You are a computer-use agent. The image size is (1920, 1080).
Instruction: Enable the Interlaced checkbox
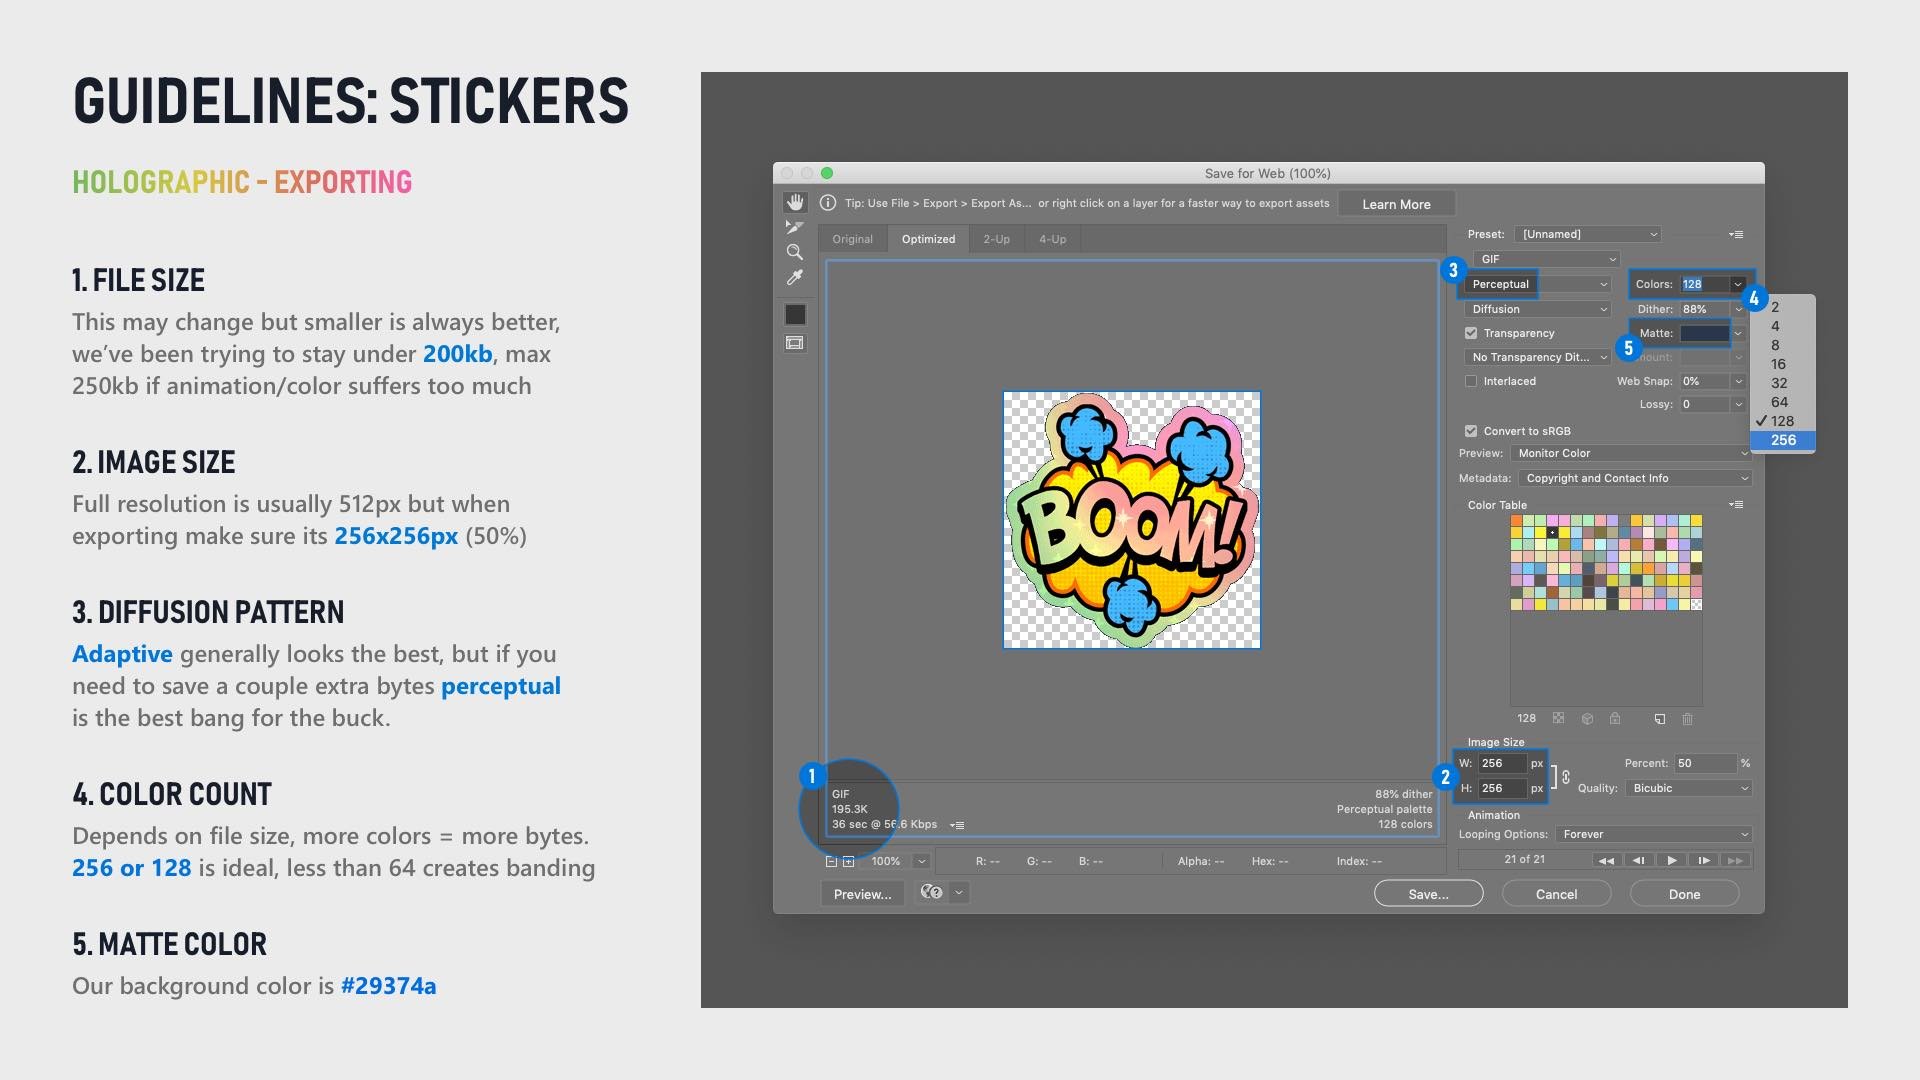pyautogui.click(x=1471, y=381)
